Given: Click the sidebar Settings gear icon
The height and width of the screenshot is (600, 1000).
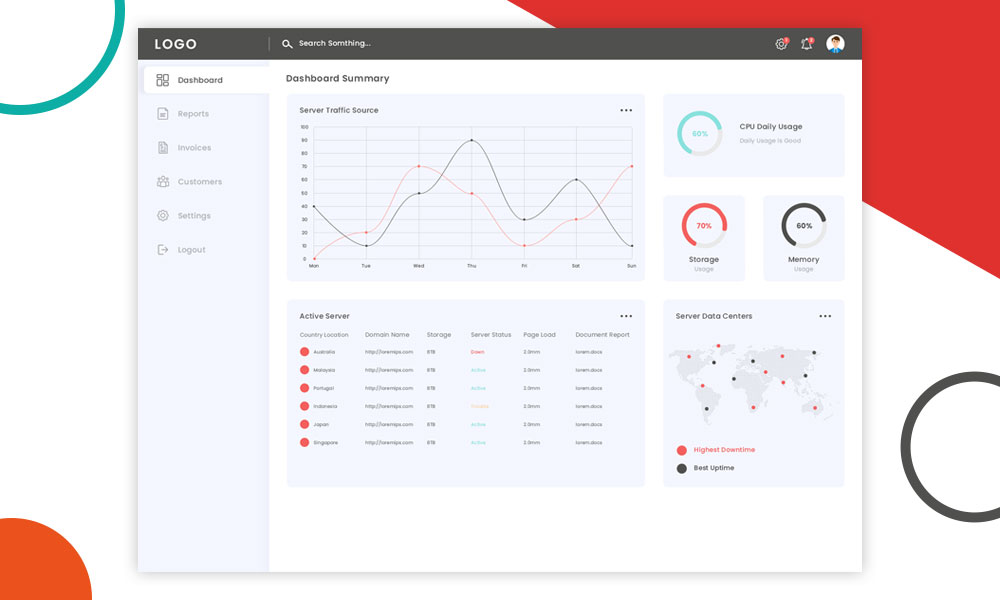Looking at the screenshot, I should coord(163,216).
